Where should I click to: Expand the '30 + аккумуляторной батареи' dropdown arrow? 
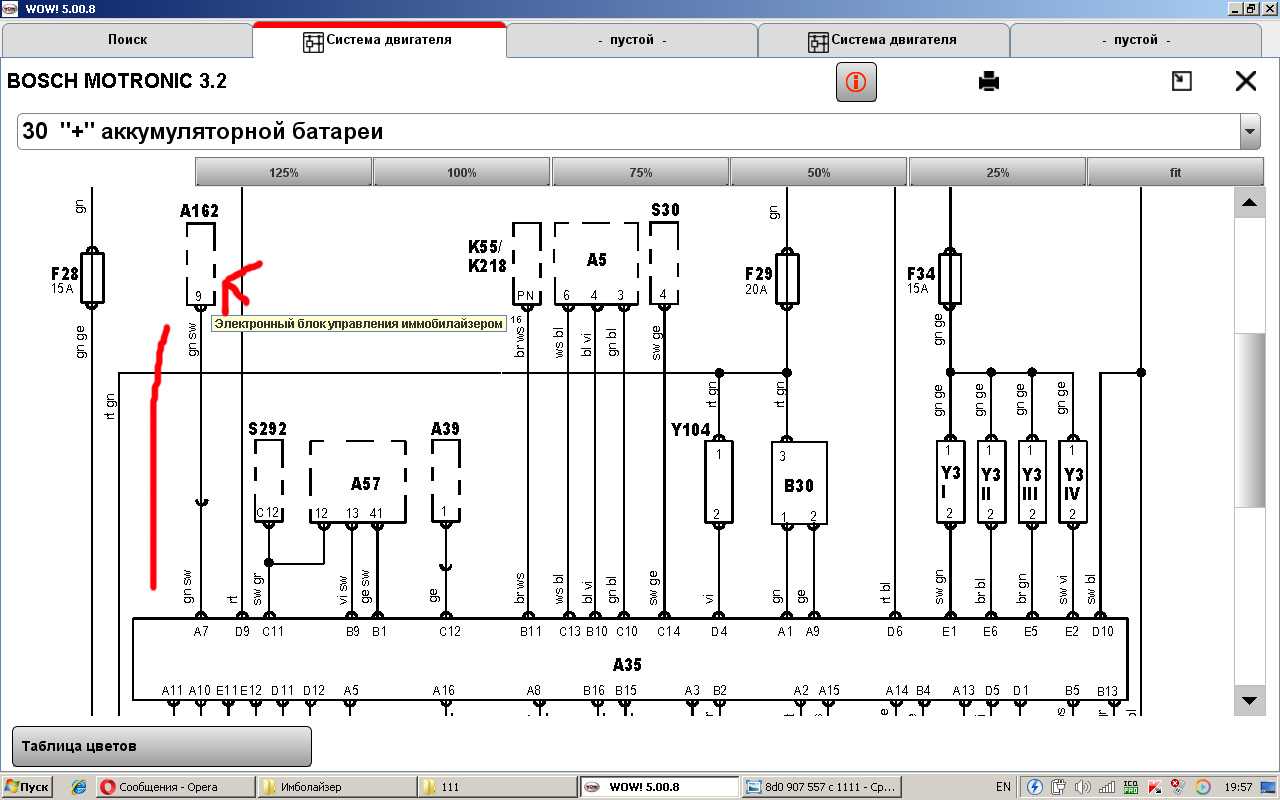pos(1250,131)
